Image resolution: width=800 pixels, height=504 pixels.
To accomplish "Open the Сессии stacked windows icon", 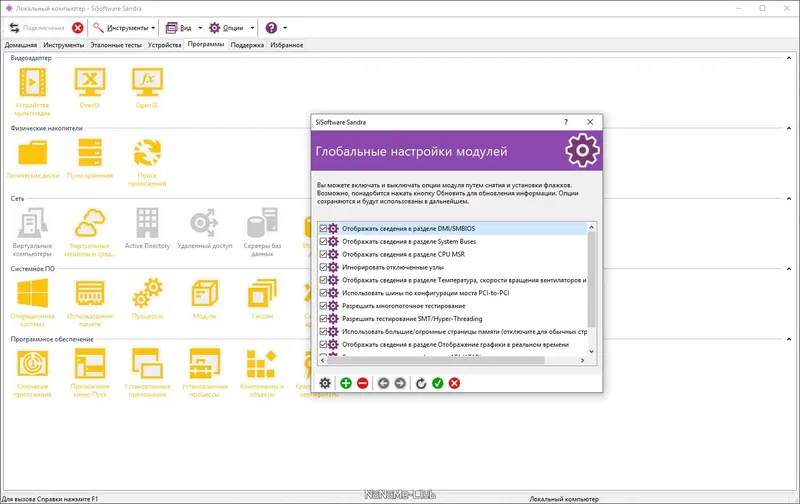I will point(262,293).
